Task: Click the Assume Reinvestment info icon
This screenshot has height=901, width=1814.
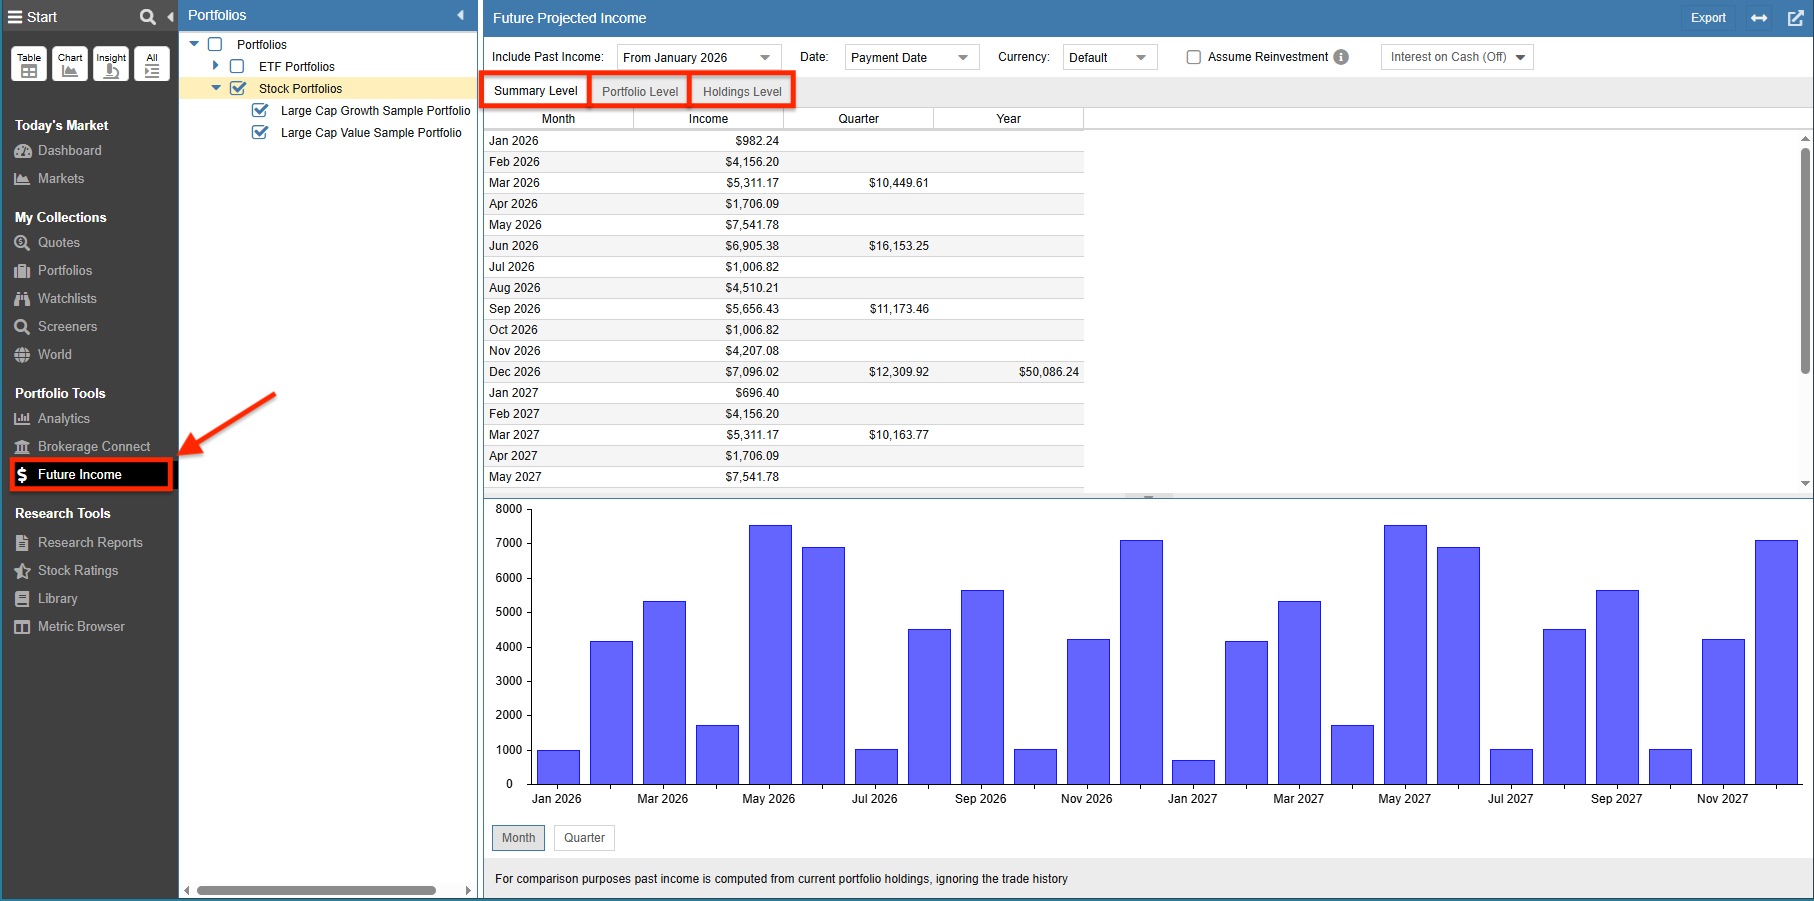Action: pyautogui.click(x=1341, y=57)
